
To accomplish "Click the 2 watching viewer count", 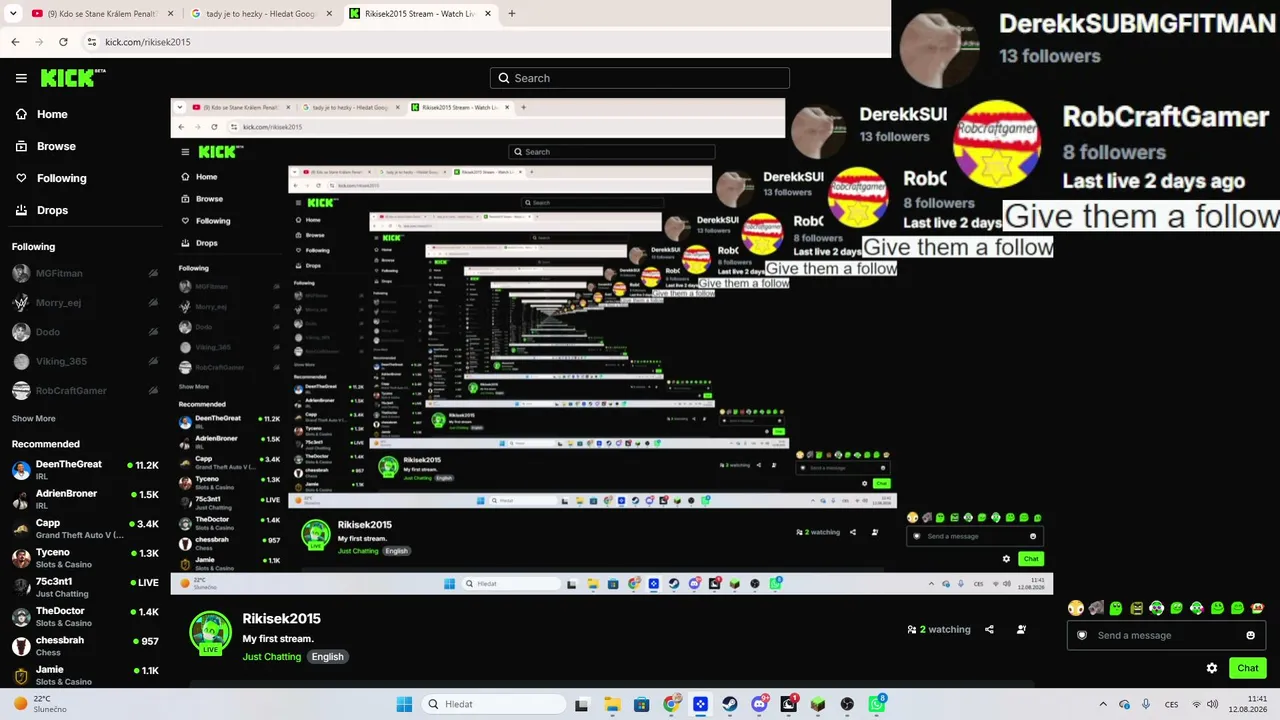I will coord(939,630).
